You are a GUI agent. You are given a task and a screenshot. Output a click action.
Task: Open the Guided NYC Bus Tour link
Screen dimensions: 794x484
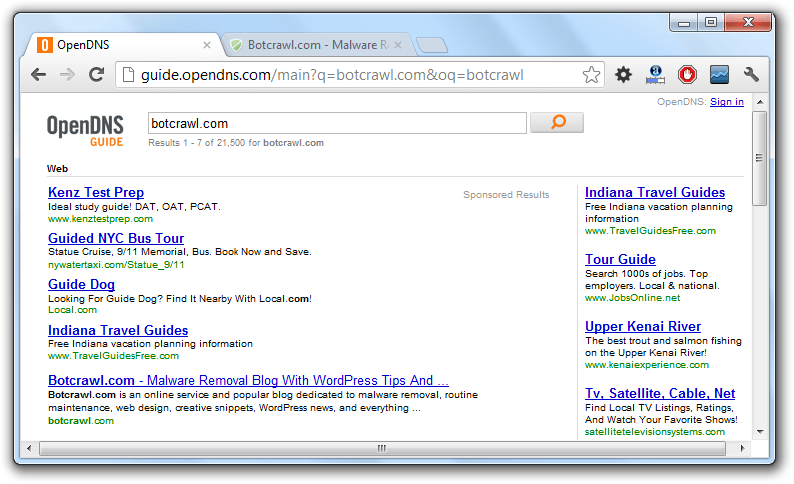(116, 238)
